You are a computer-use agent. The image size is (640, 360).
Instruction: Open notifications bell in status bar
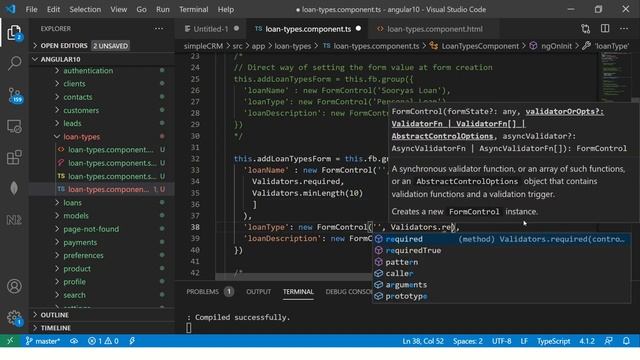point(626,341)
